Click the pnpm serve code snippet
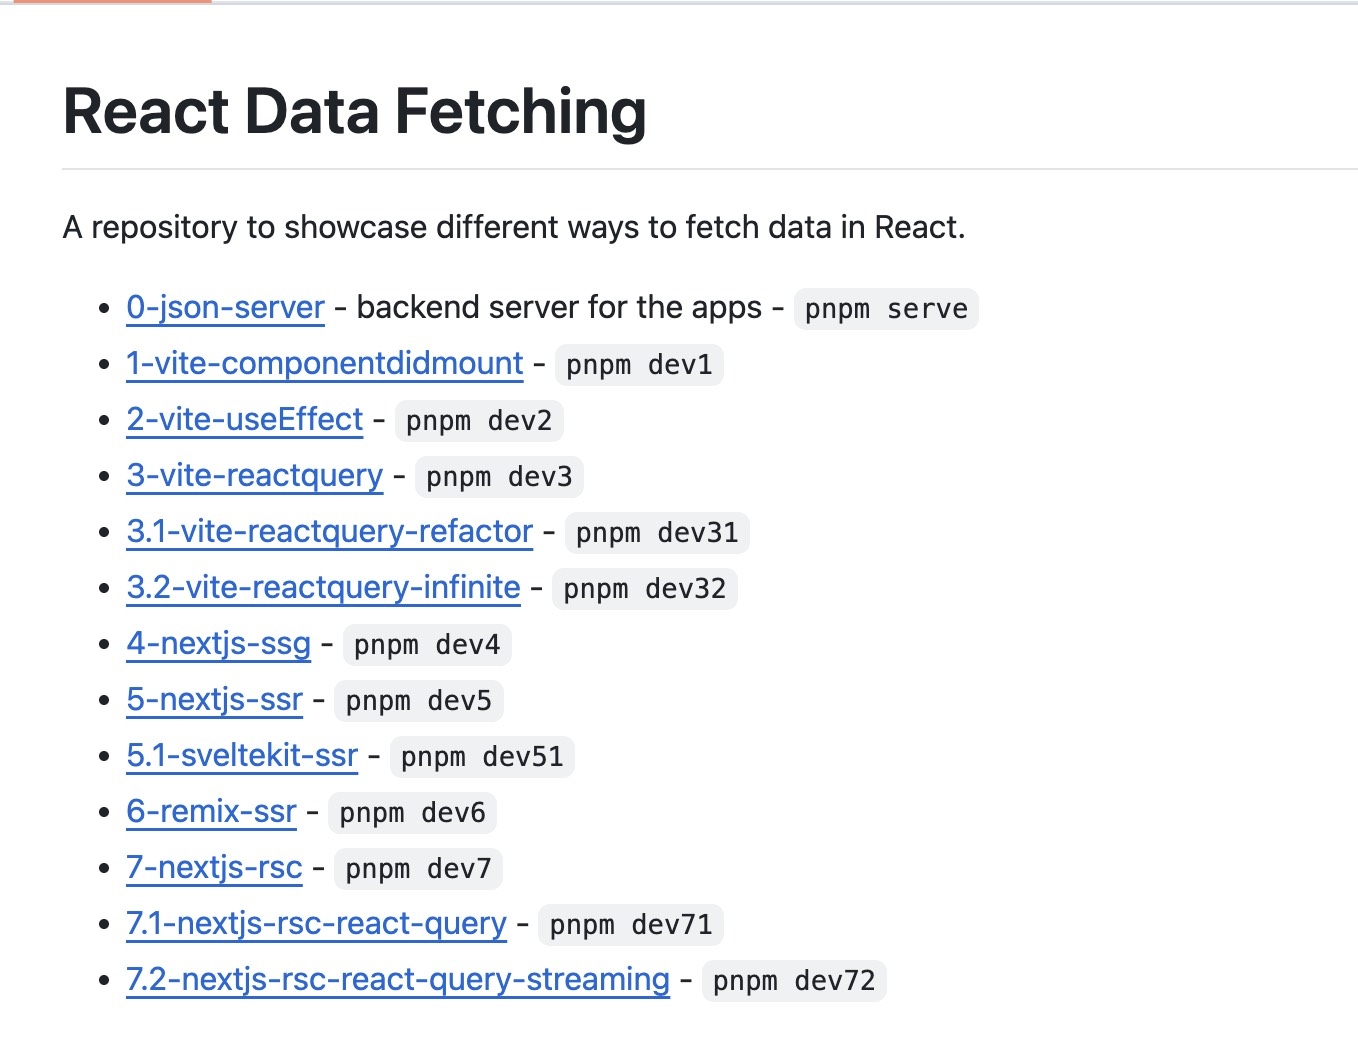The height and width of the screenshot is (1056, 1358). pyautogui.click(x=886, y=309)
